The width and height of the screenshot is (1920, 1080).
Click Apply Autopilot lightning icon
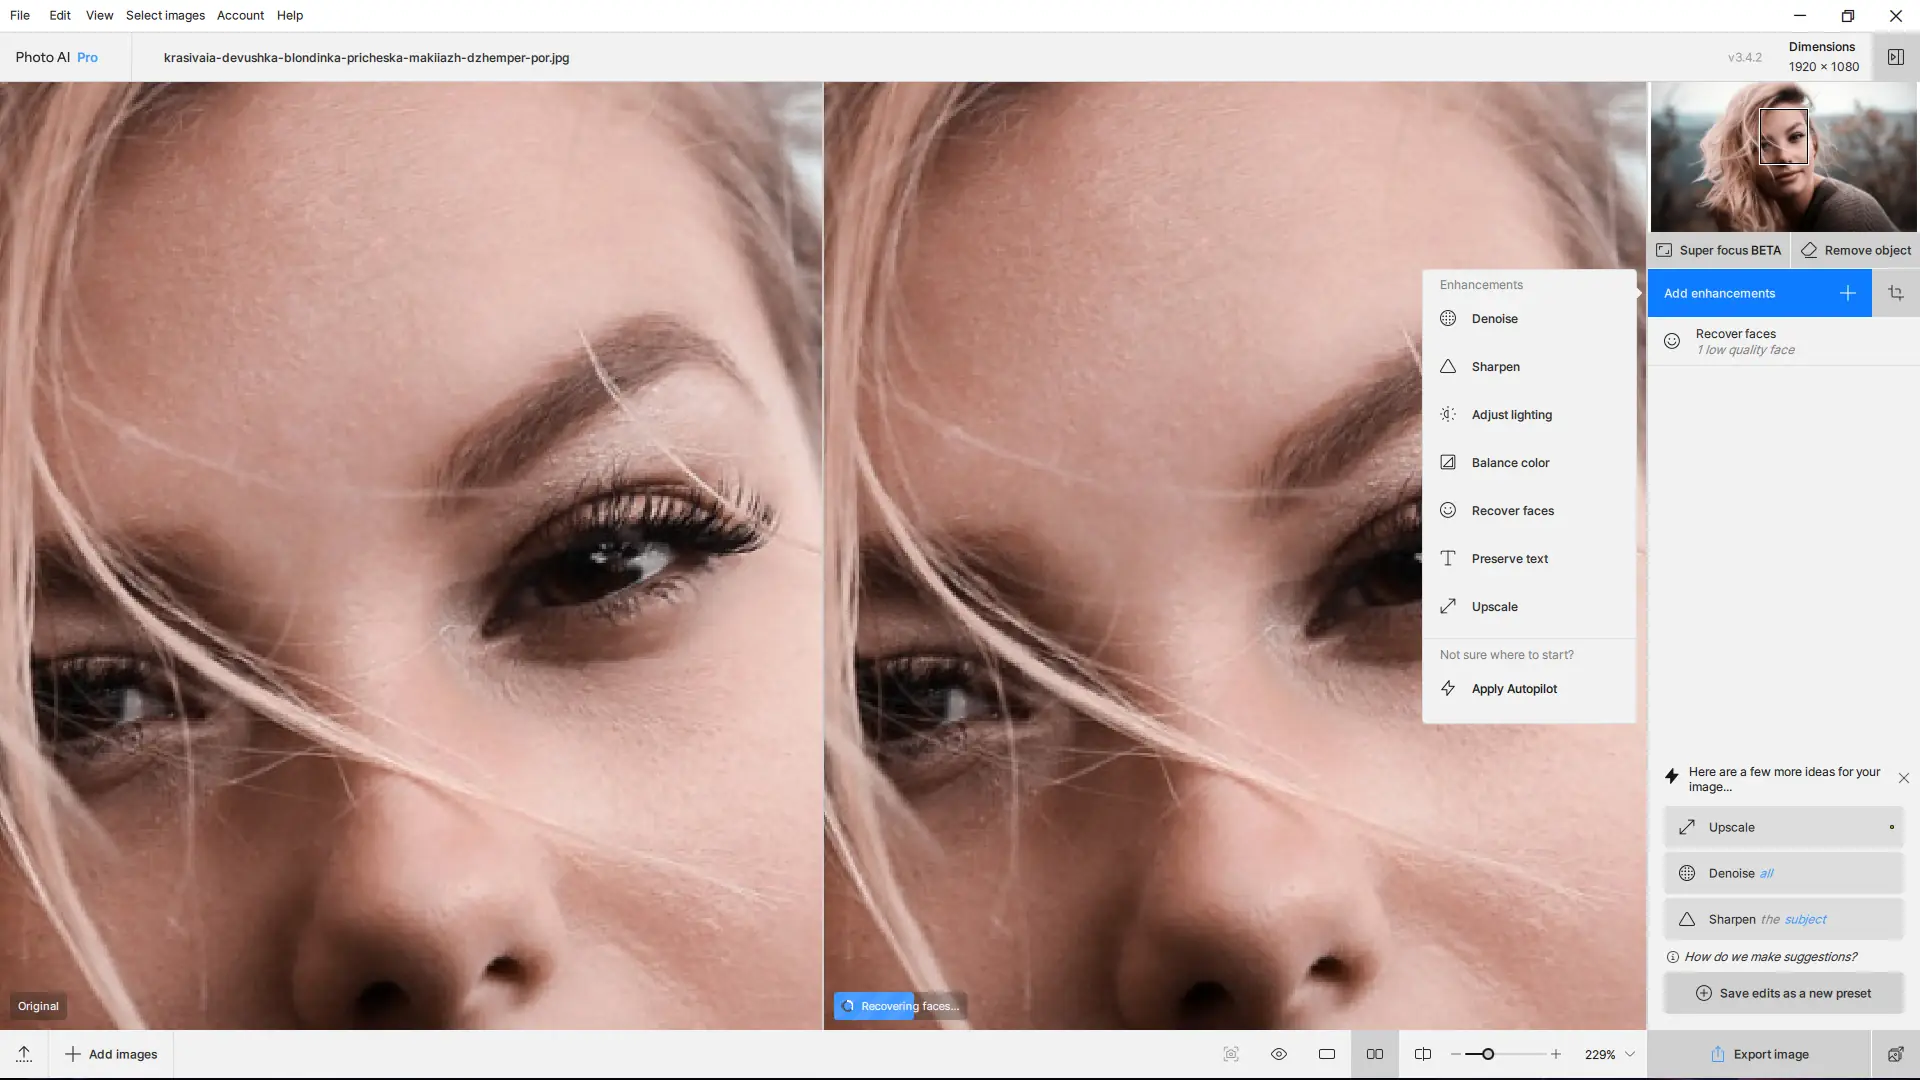1447,688
